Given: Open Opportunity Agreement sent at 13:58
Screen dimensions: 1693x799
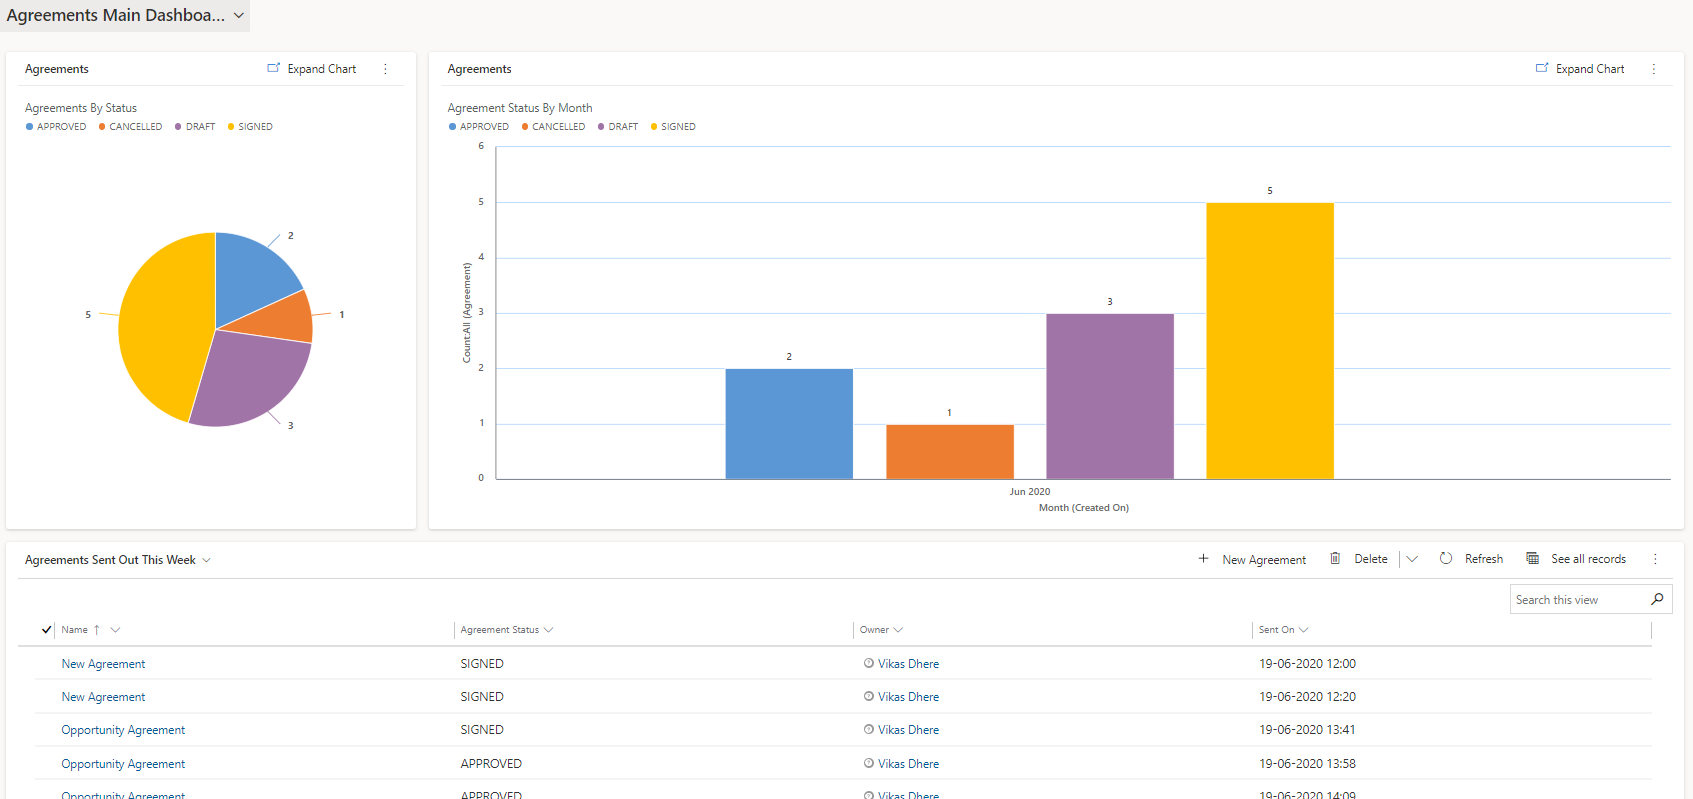Looking at the screenshot, I should pos(123,764).
